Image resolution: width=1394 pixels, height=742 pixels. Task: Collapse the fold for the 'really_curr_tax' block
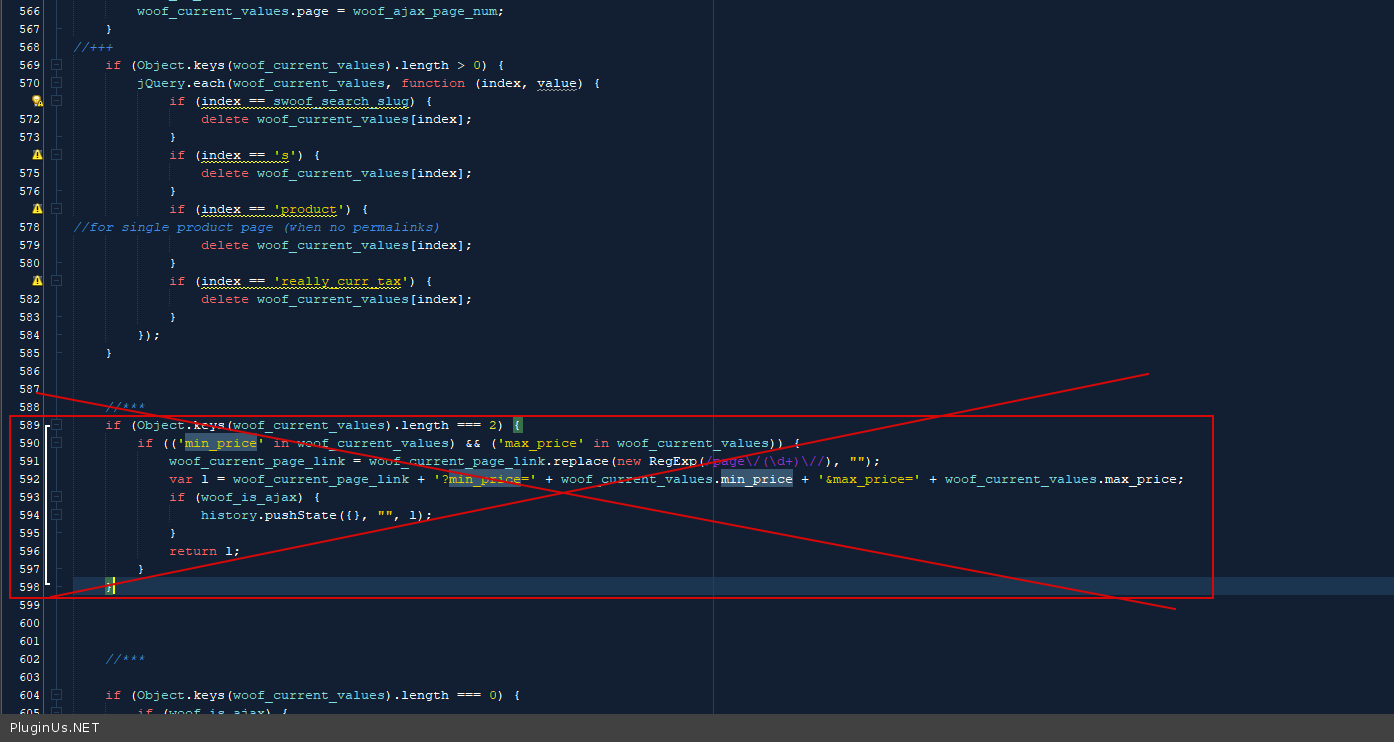coord(57,281)
